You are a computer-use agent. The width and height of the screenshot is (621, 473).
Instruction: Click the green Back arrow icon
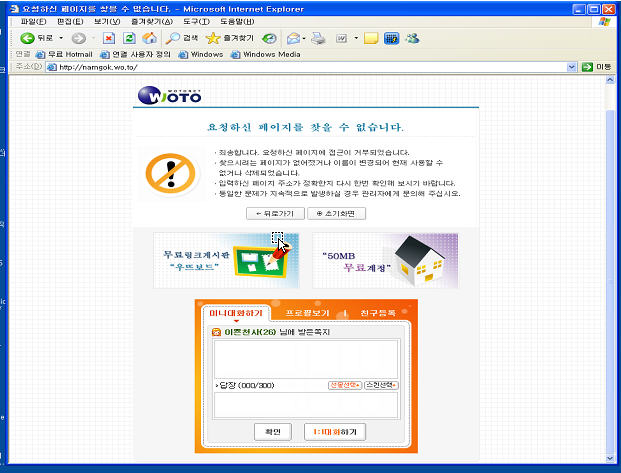[27, 38]
